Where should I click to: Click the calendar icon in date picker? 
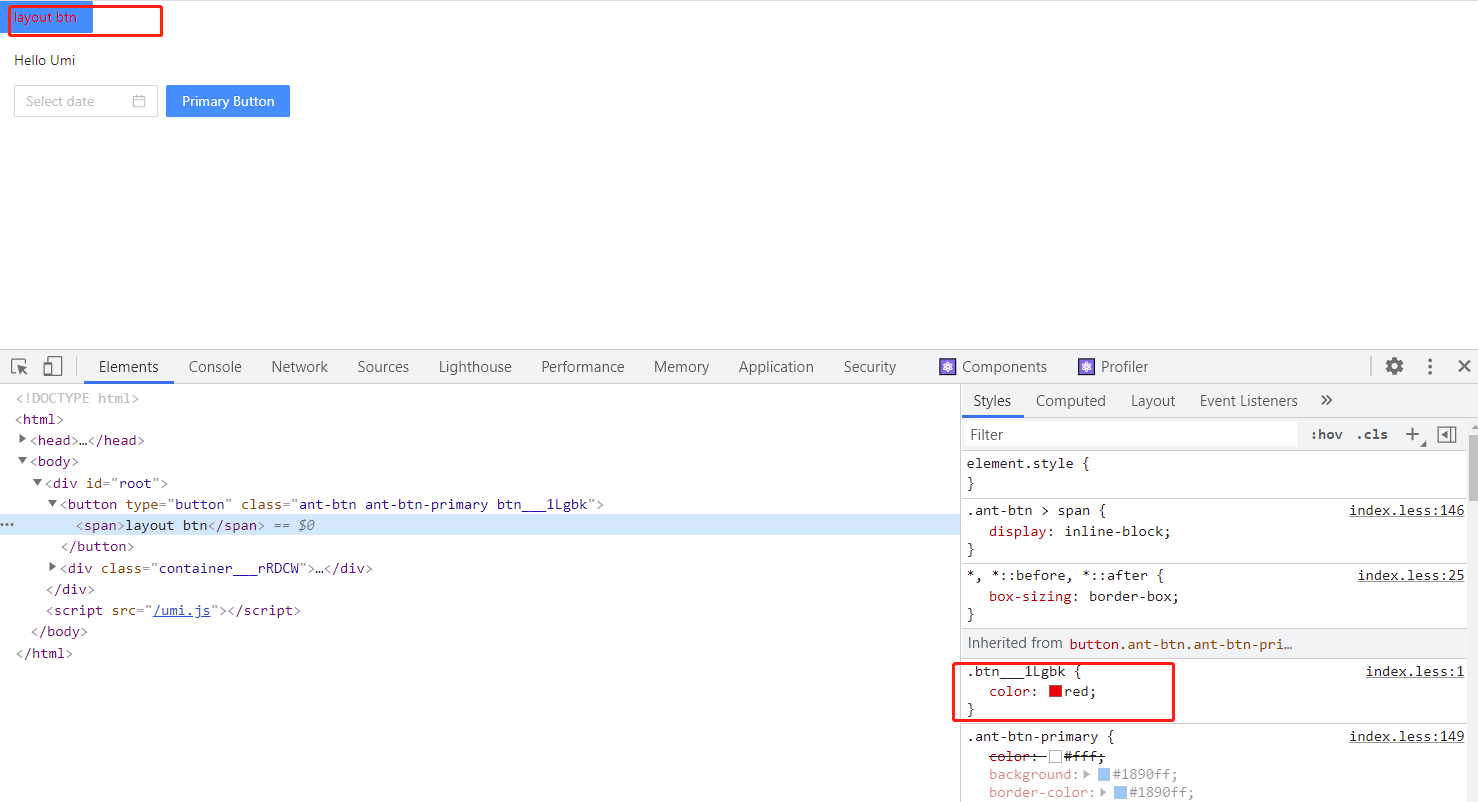point(139,101)
